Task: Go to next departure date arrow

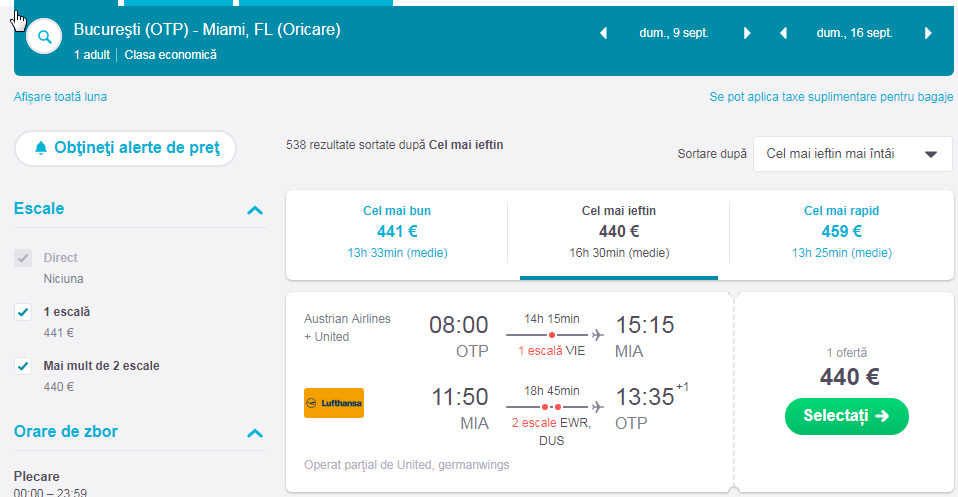Action: point(747,33)
